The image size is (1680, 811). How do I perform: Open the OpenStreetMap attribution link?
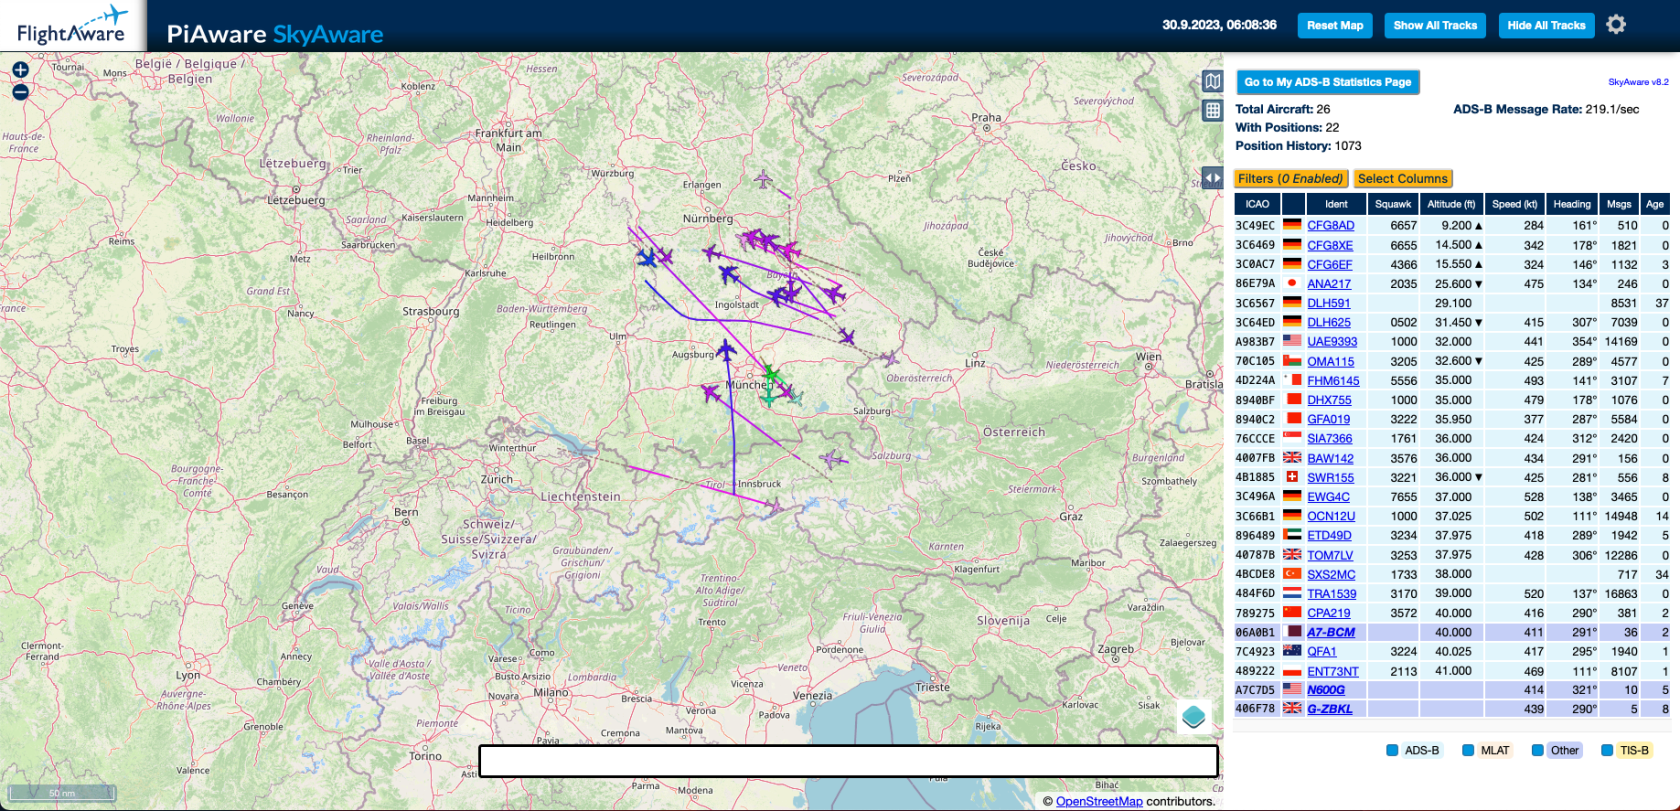[x=1099, y=801]
